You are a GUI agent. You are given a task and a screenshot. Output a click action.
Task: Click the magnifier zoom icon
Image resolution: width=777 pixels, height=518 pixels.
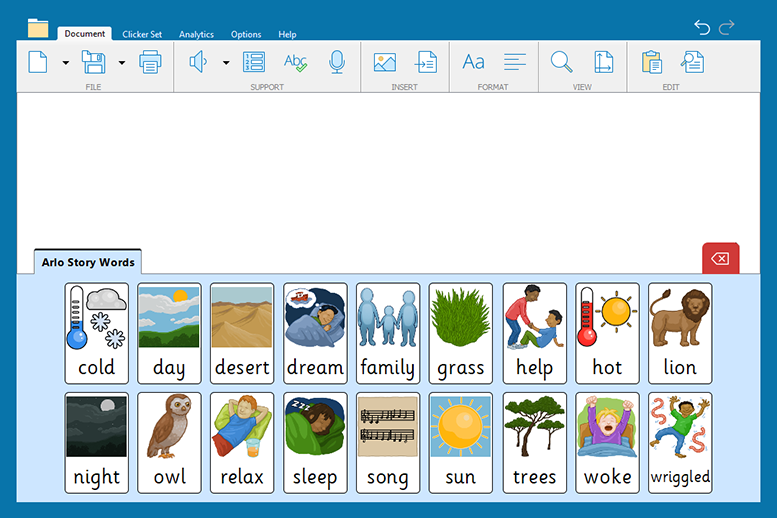[561, 62]
